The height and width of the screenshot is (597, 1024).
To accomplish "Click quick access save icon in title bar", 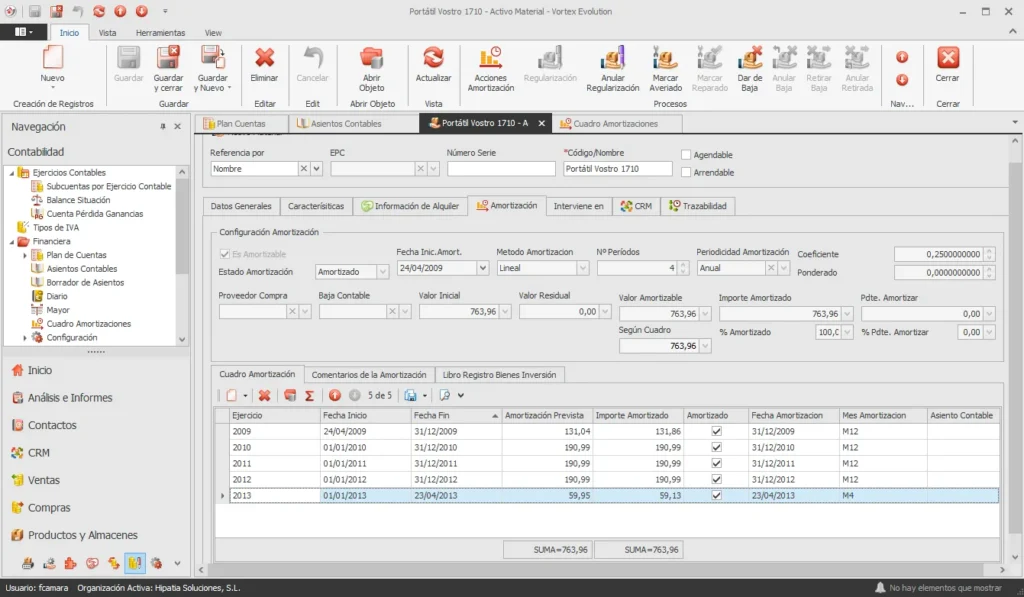I will pos(35,11).
